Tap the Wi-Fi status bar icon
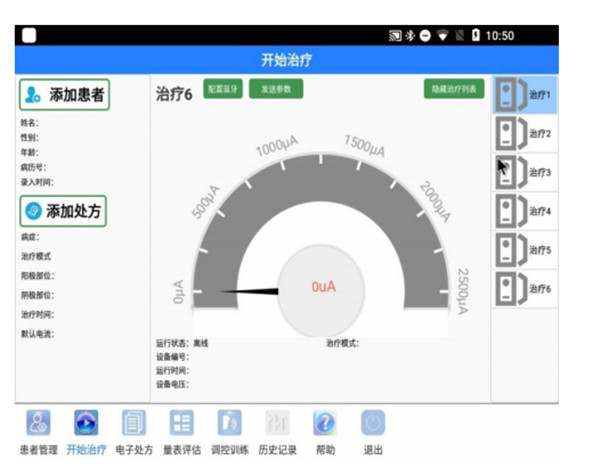600x476 pixels. pyautogui.click(x=443, y=36)
